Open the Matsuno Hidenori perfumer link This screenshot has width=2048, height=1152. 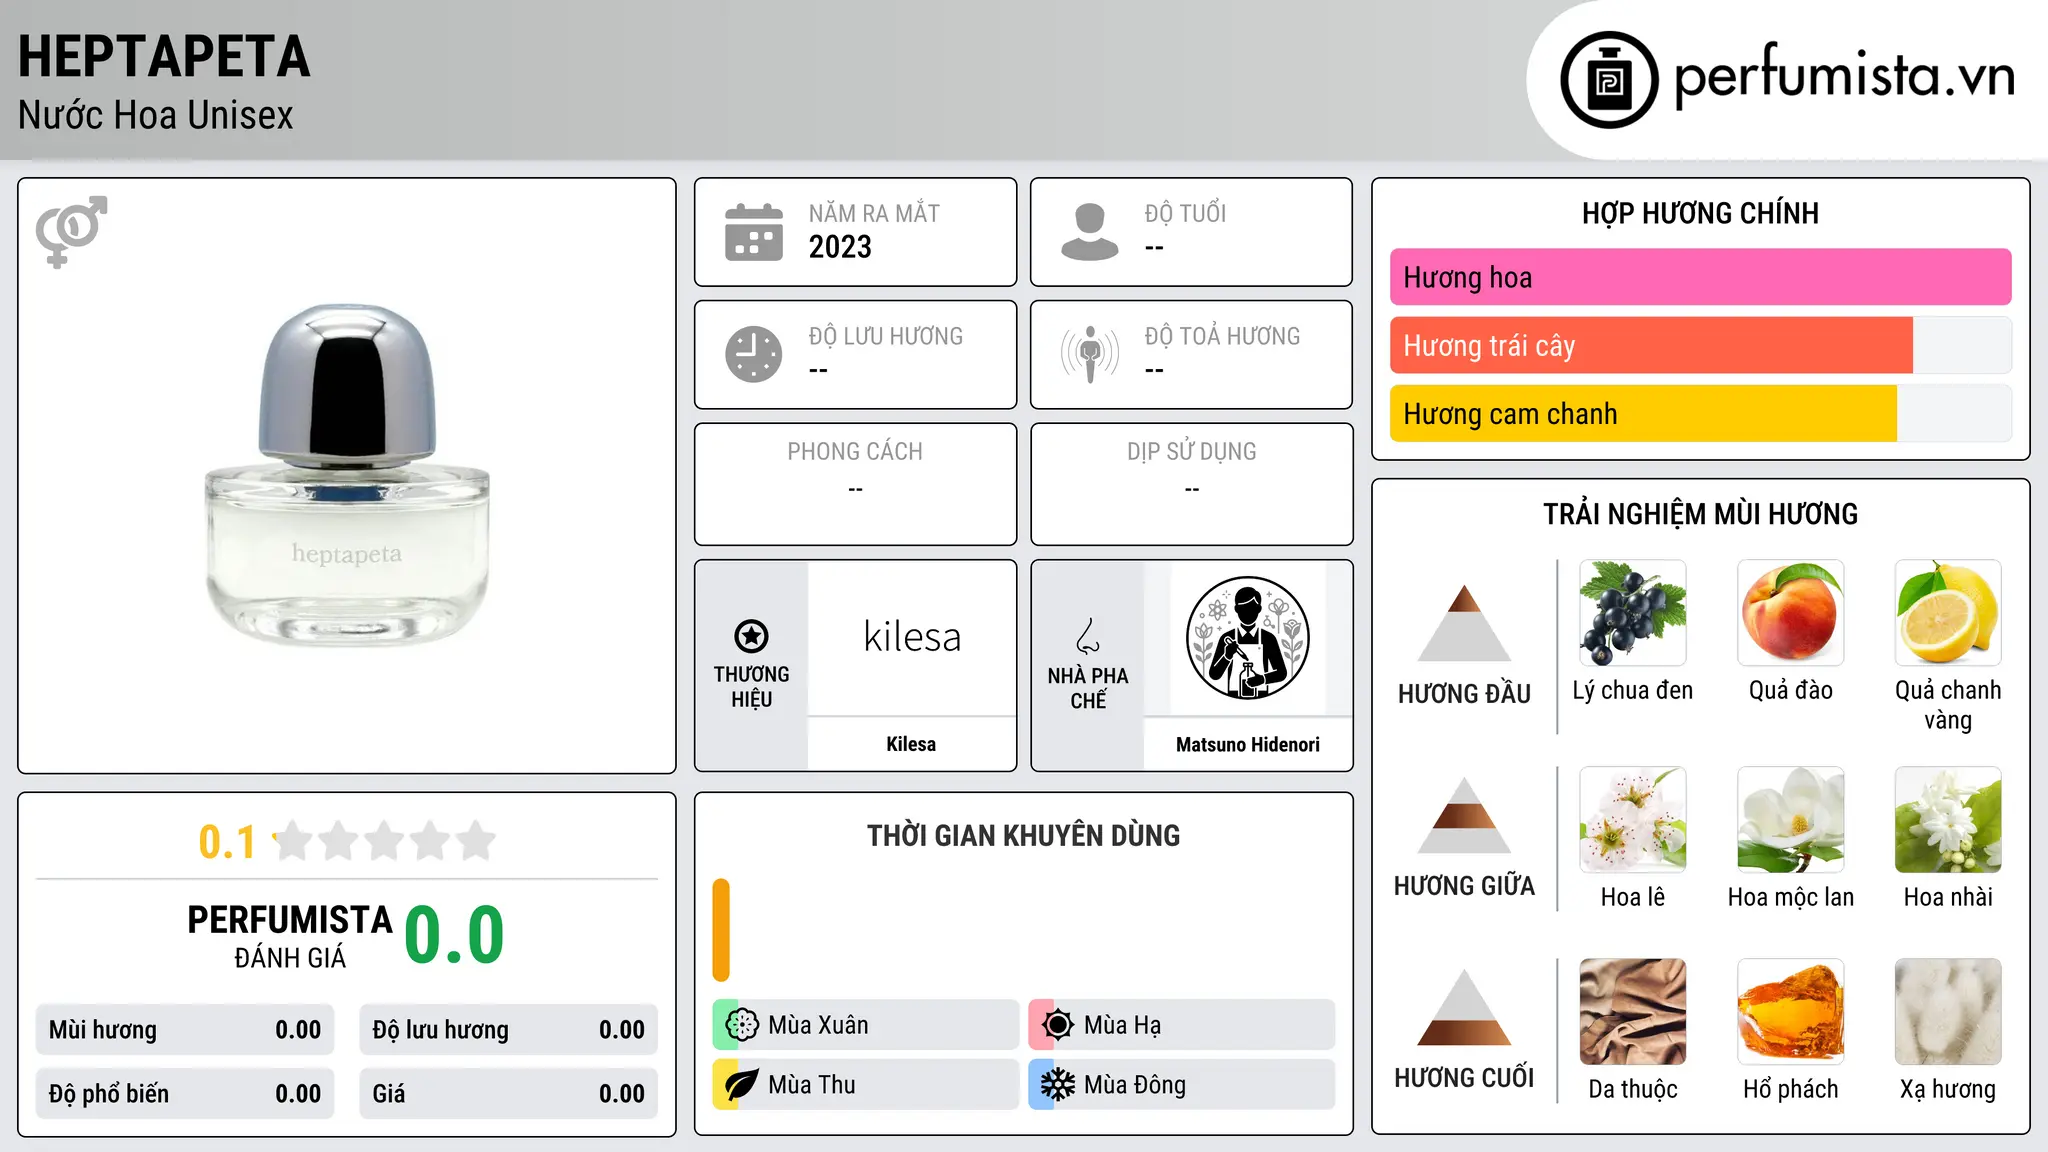coord(1247,744)
